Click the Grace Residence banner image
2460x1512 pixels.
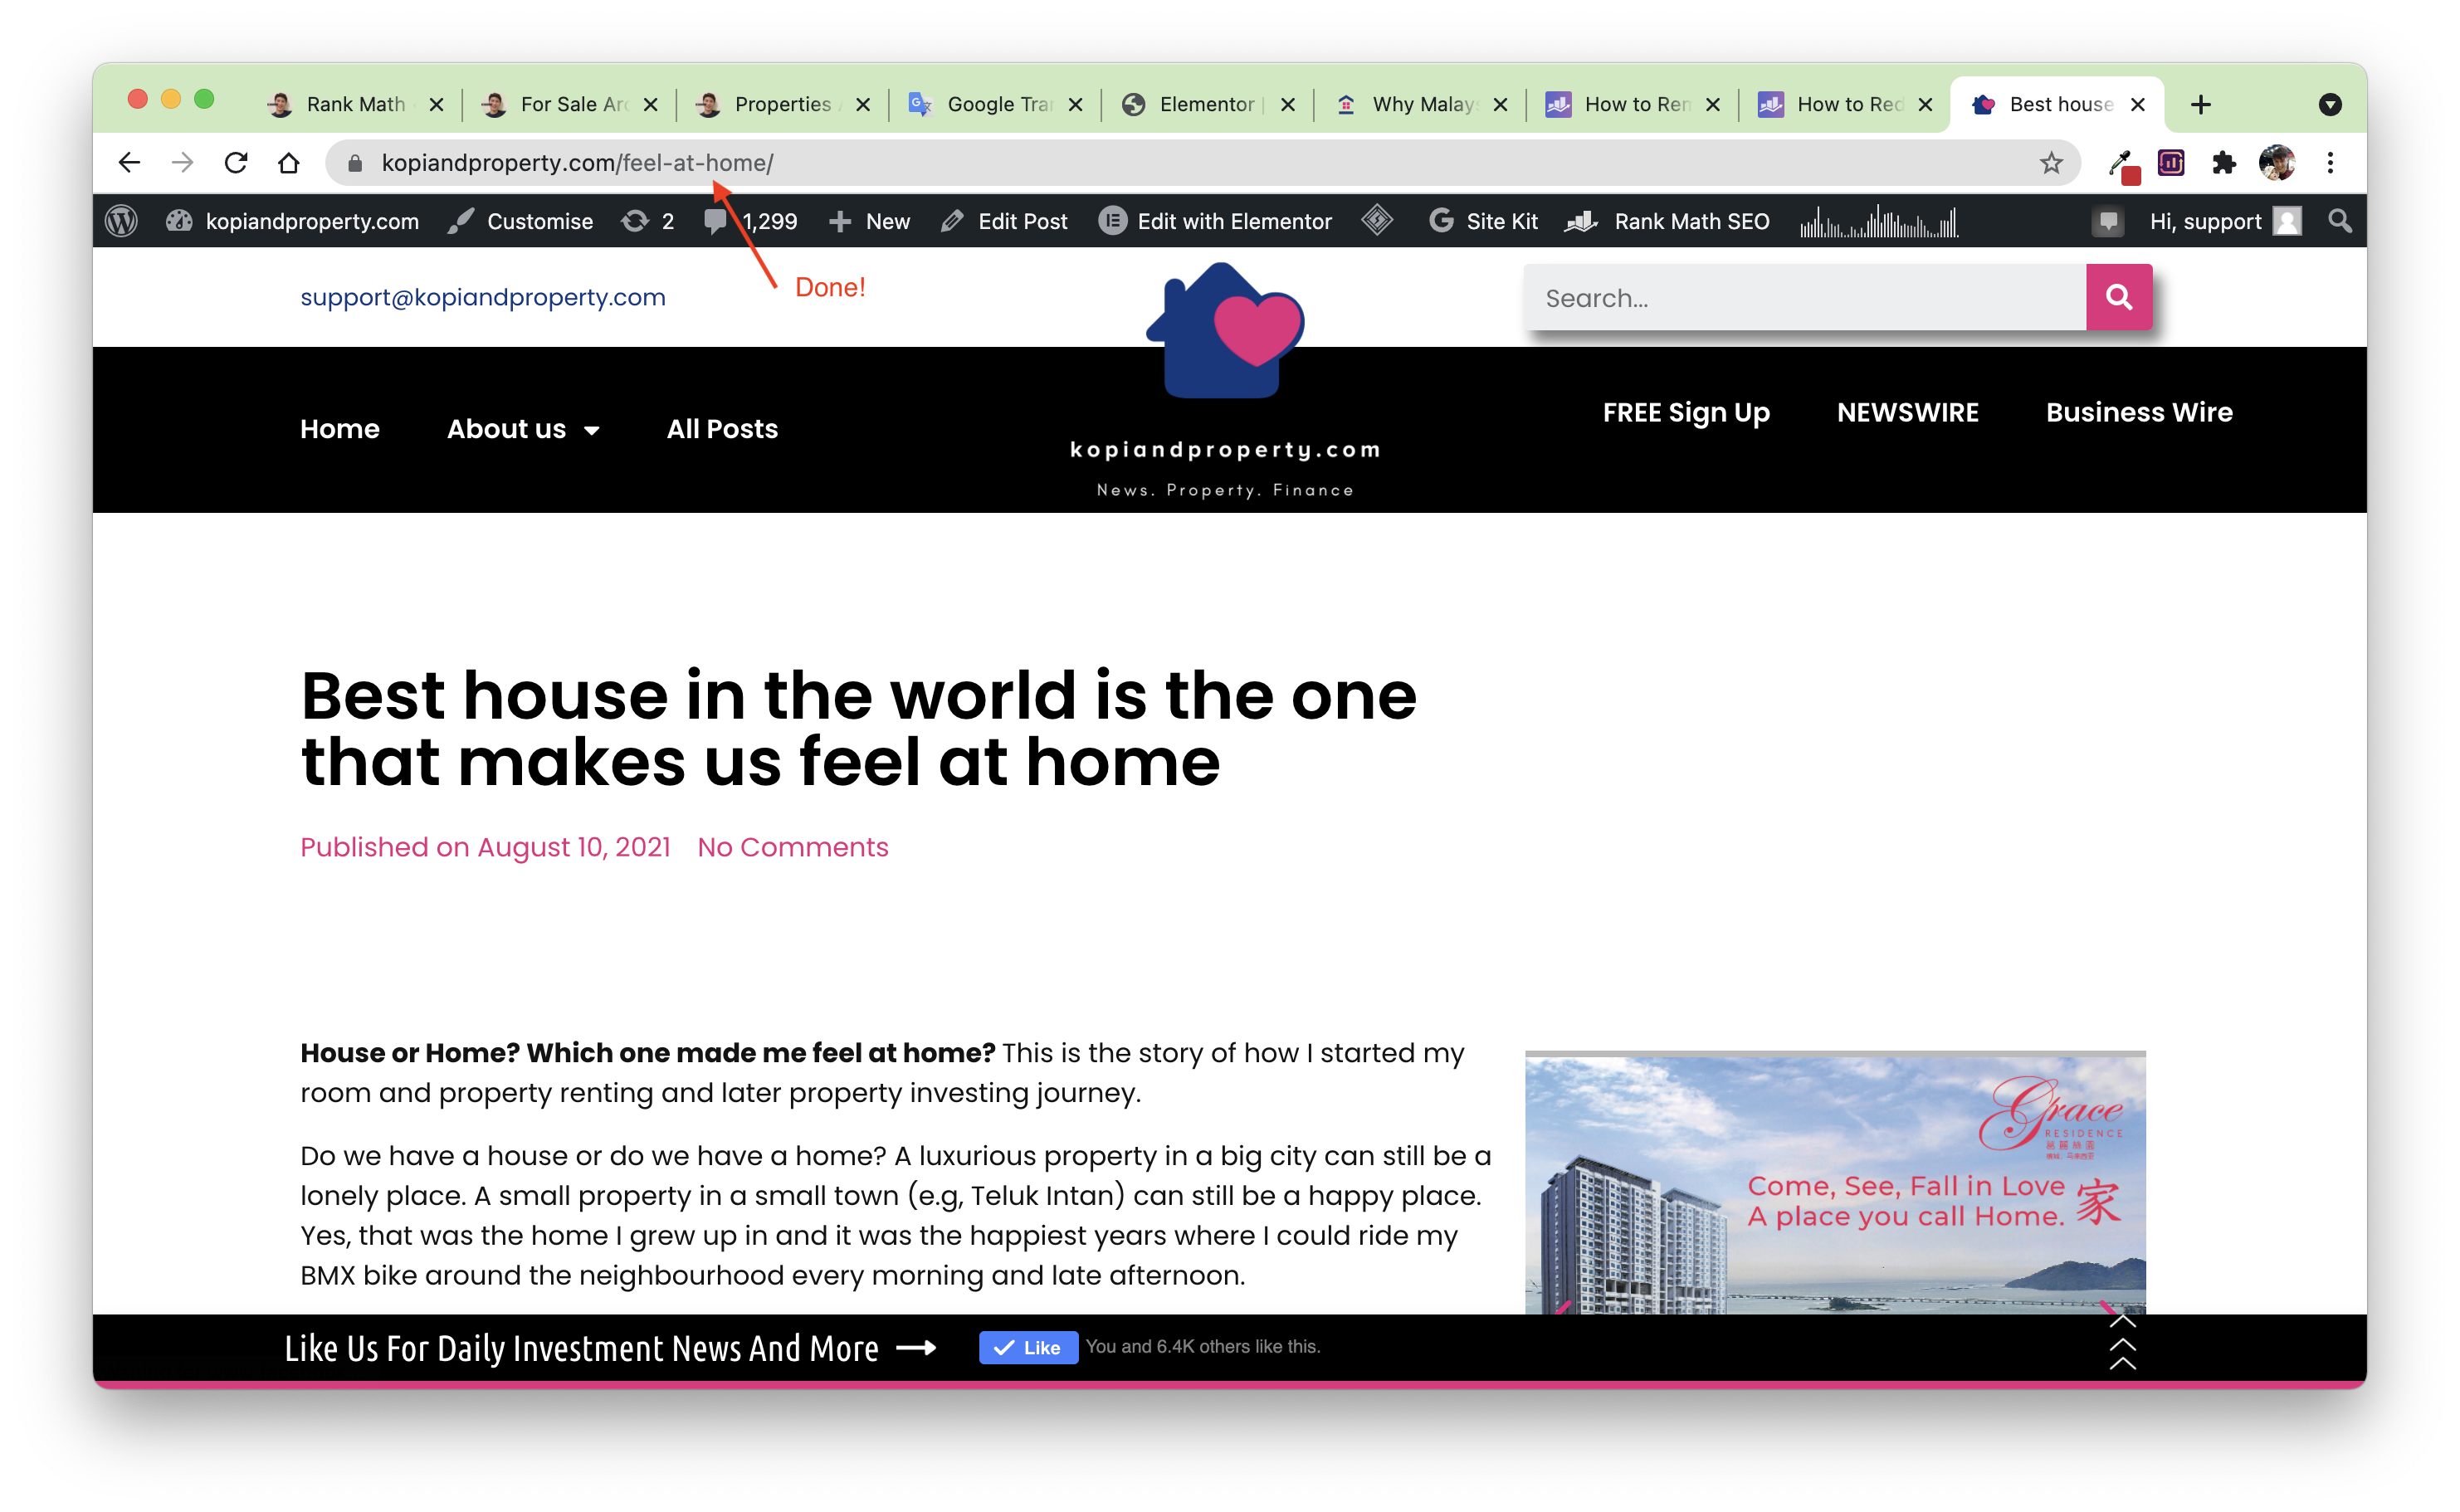pos(1834,1185)
